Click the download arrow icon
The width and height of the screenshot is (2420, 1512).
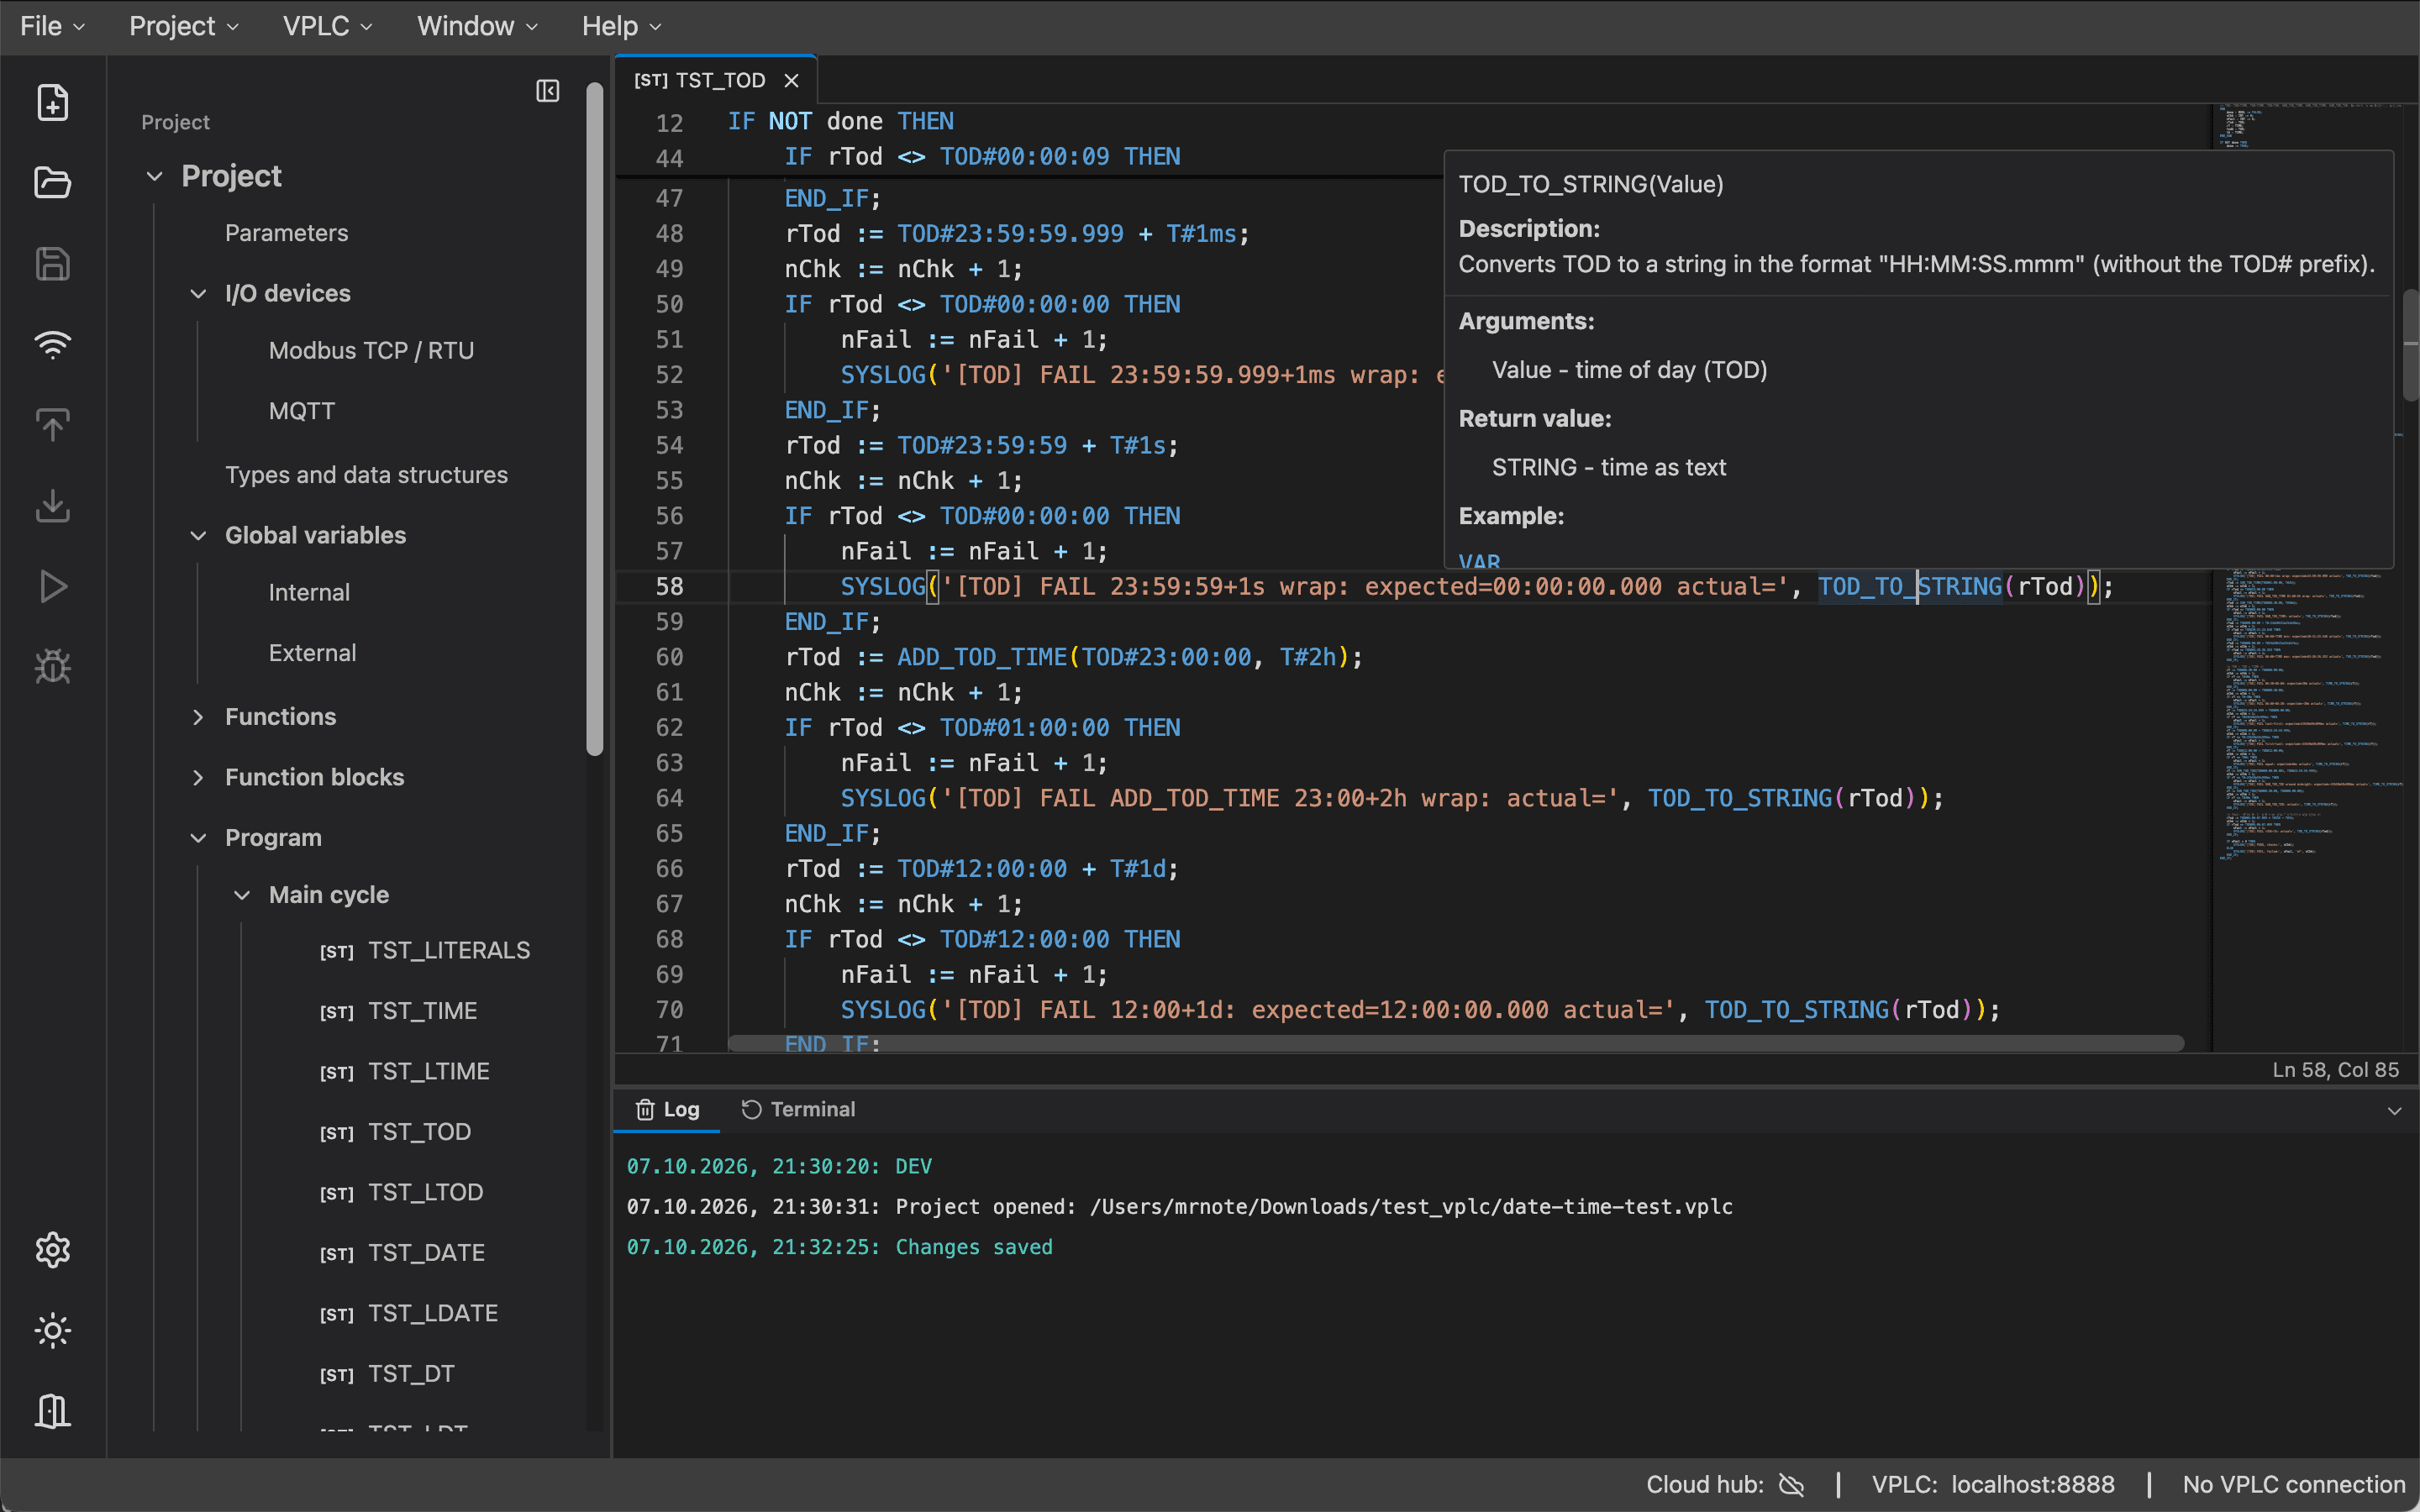pyautogui.click(x=52, y=505)
